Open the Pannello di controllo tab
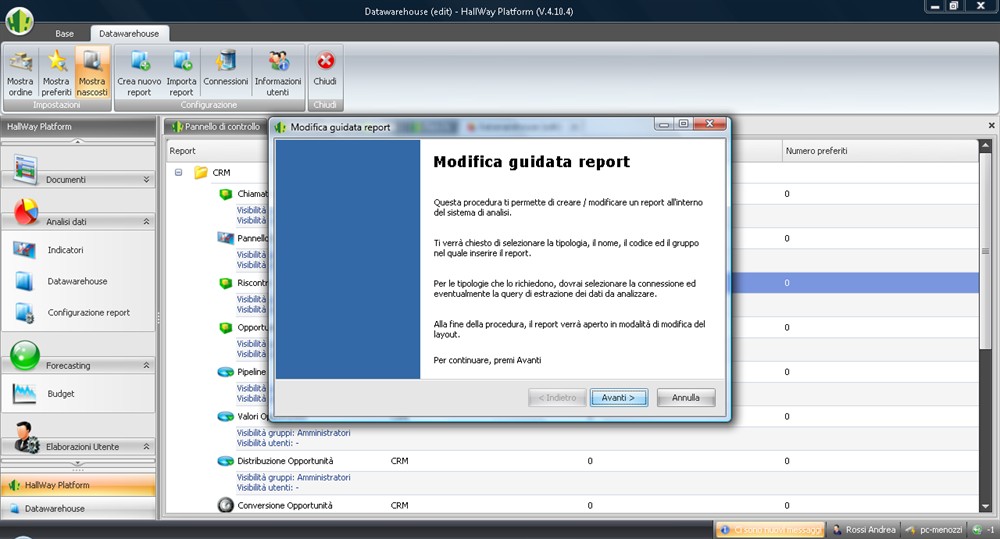1000x539 pixels. click(216, 127)
